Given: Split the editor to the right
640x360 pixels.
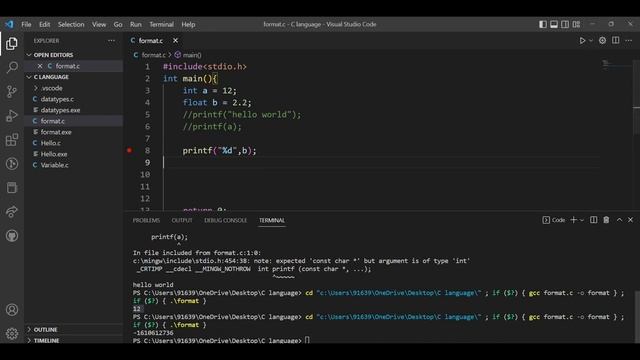Looking at the screenshot, I should pyautogui.click(x=616, y=40).
